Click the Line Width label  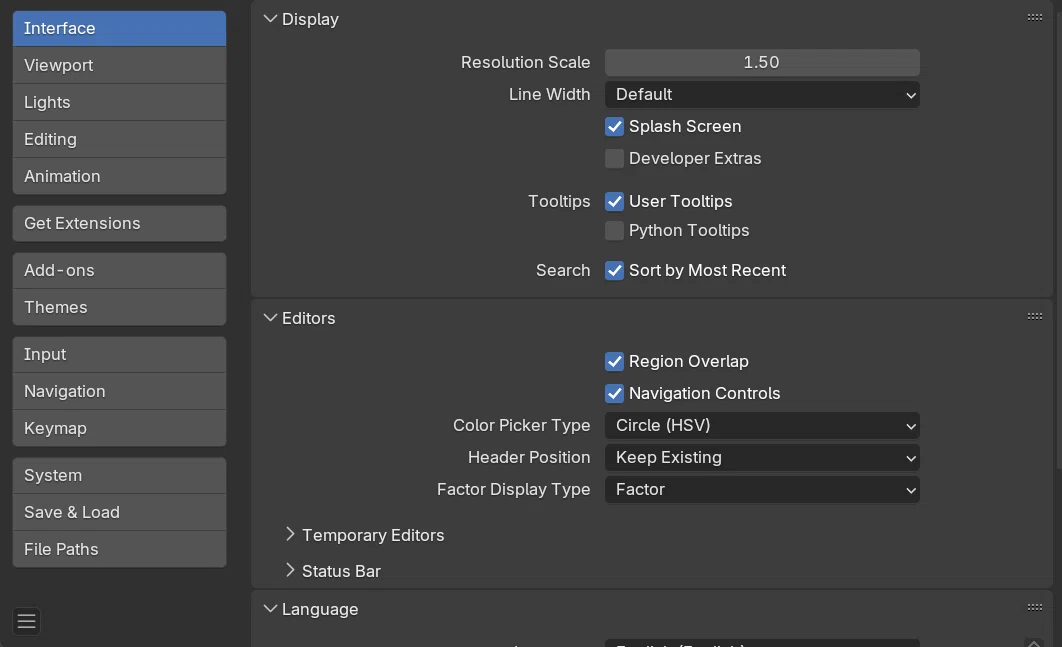point(549,94)
